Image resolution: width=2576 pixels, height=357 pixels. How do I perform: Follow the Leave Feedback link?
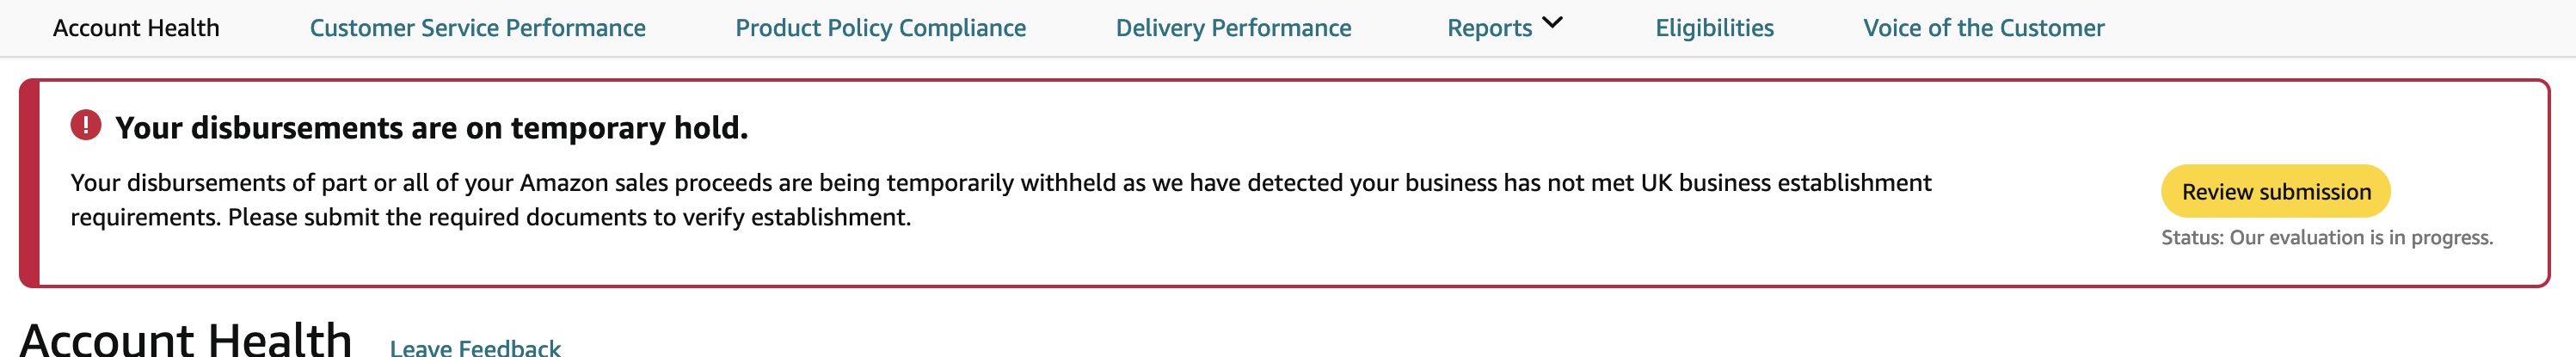(475, 347)
